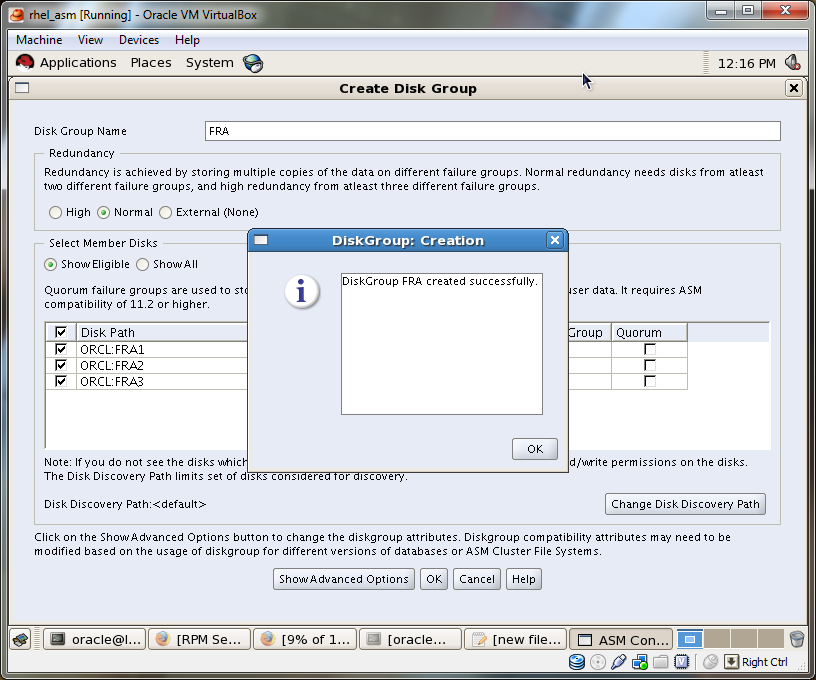Screen dimensions: 816x680
Task: Enable Quorum checkbox for ORCL:FRA1 row
Action: (649, 349)
